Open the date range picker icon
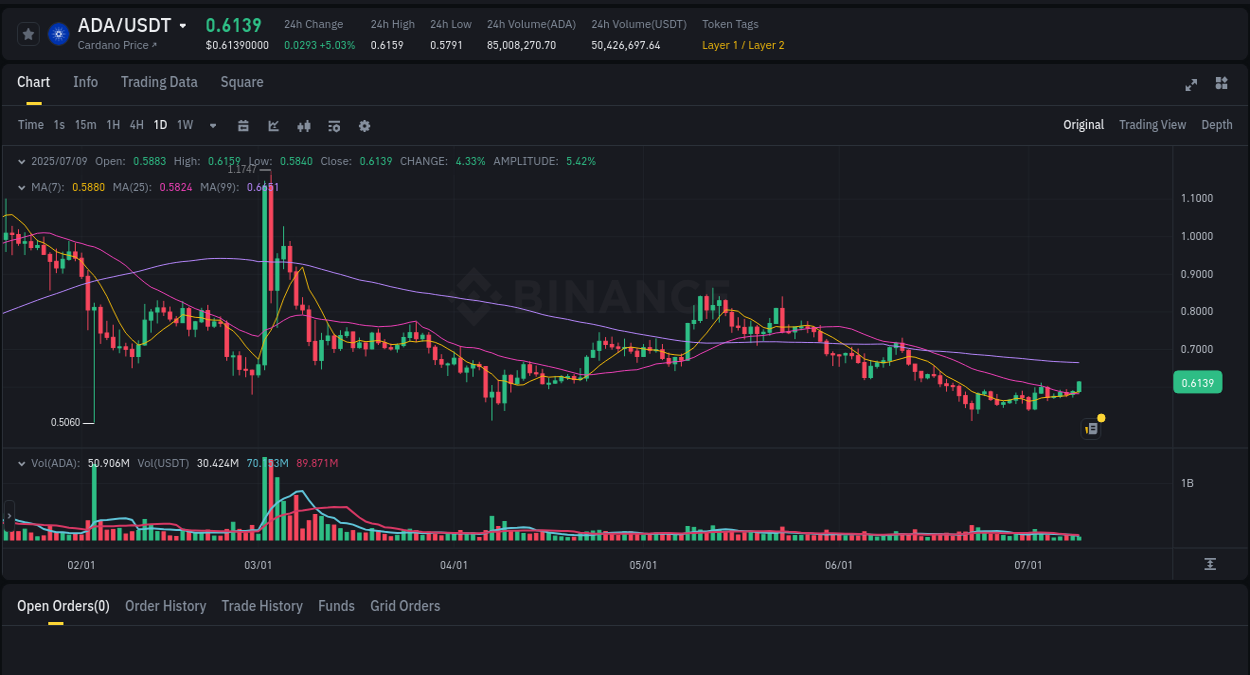The width and height of the screenshot is (1250, 675). tap(243, 125)
